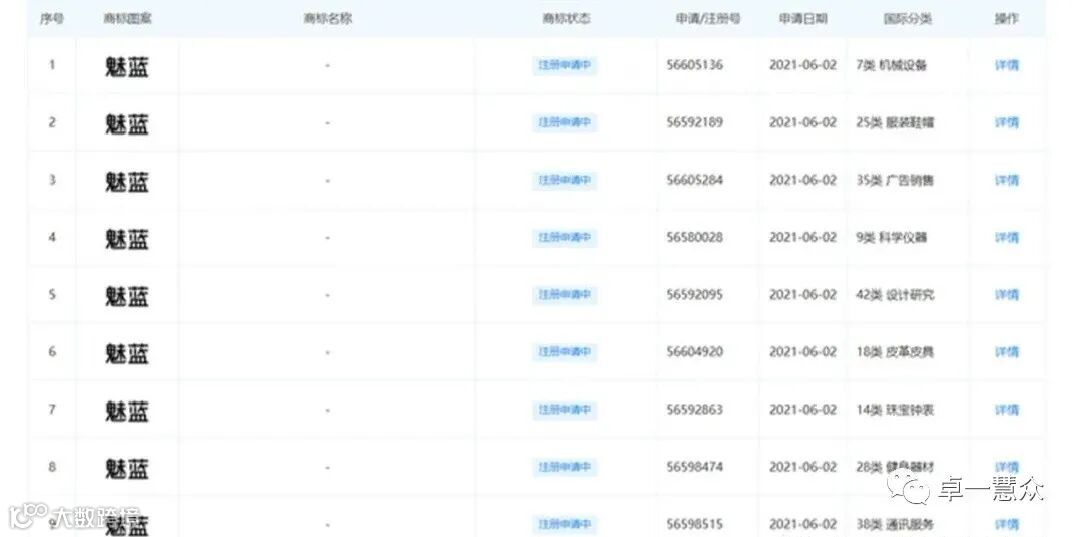Open 详情 for registration 56592863
Image resolution: width=1080 pixels, height=537 pixels.
coord(1006,410)
